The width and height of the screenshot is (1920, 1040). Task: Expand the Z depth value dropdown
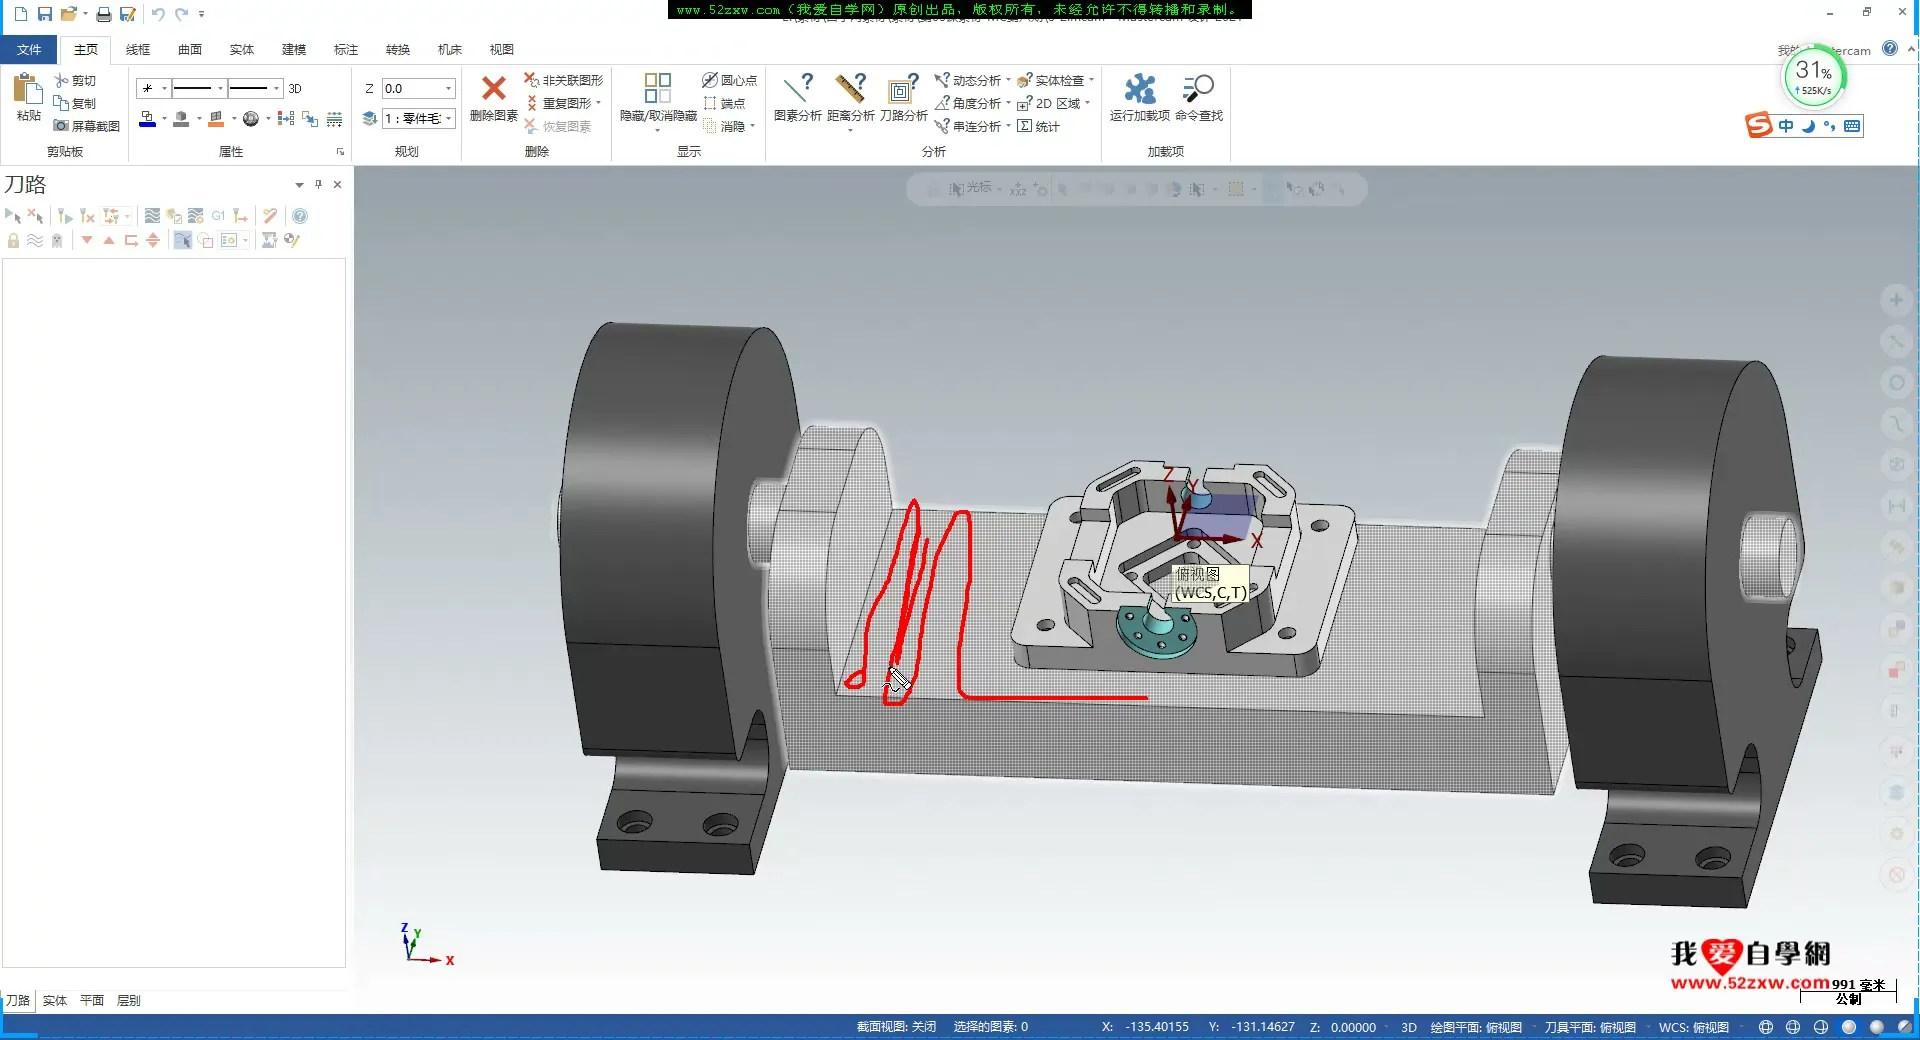[x=448, y=89]
